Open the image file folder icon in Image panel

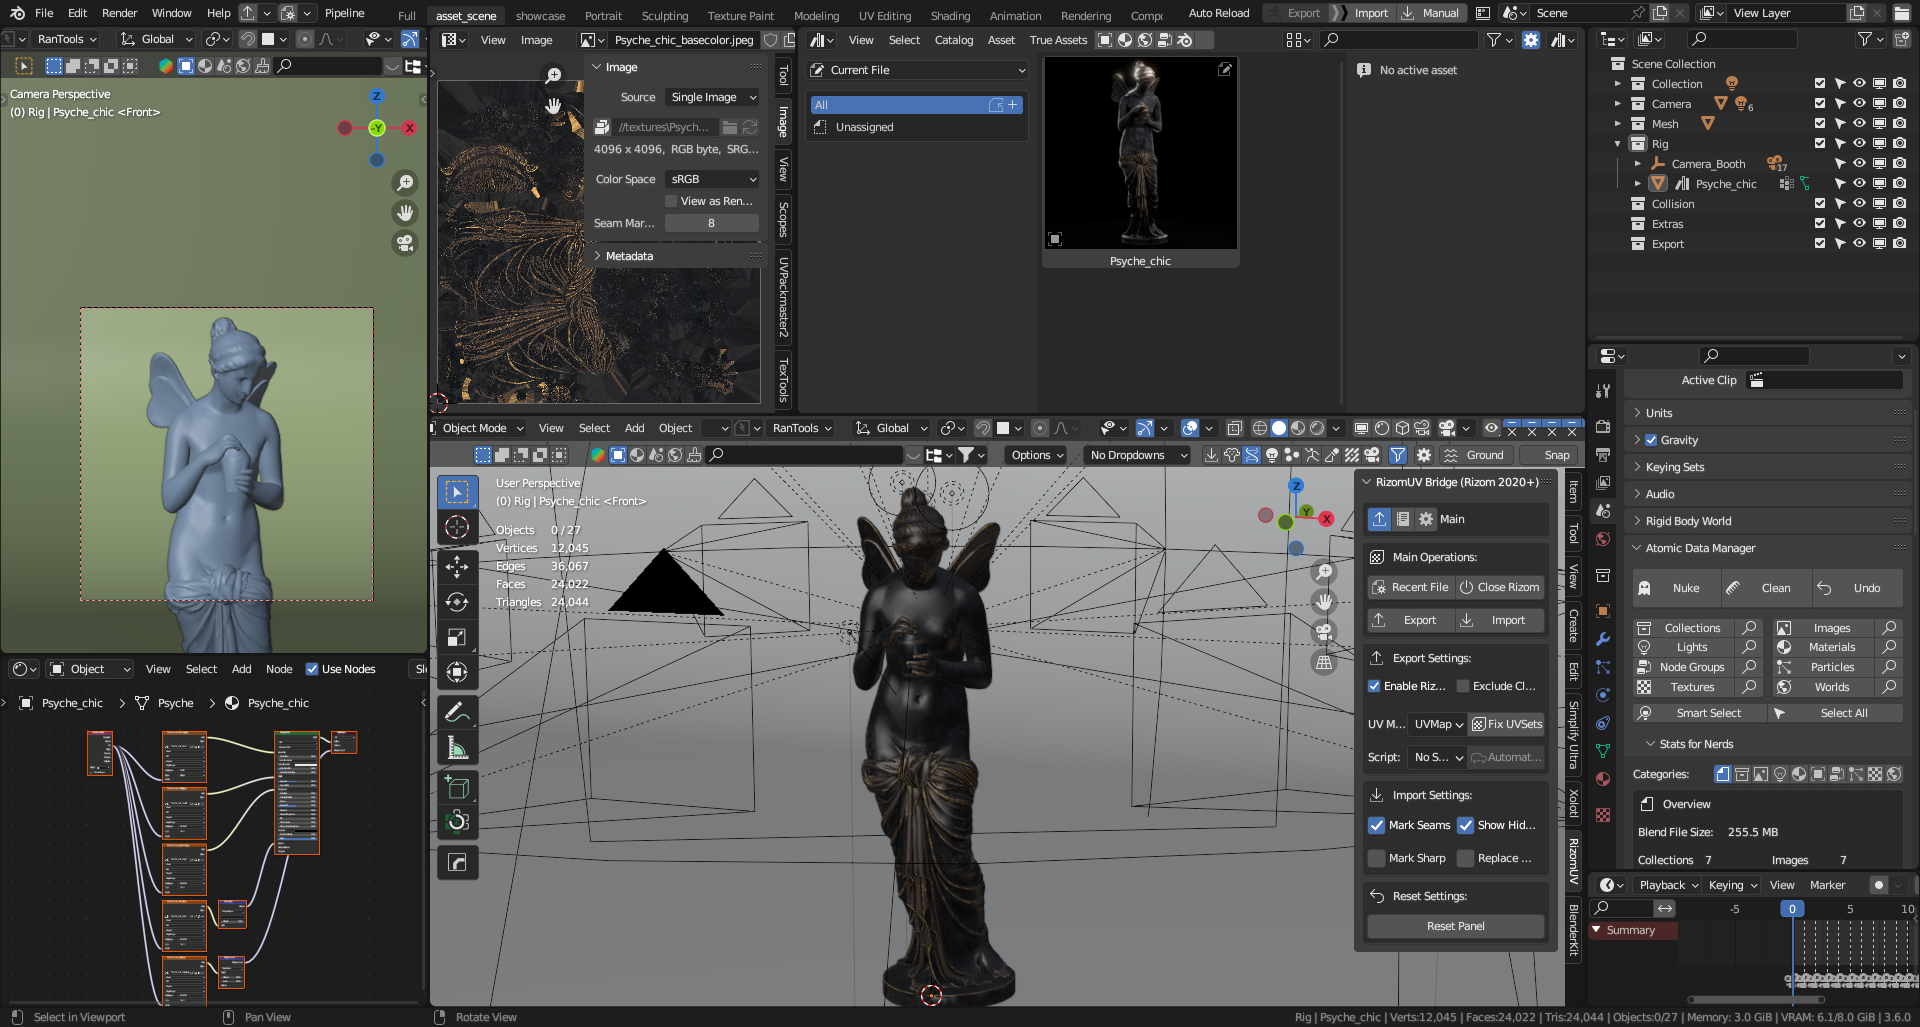point(730,127)
